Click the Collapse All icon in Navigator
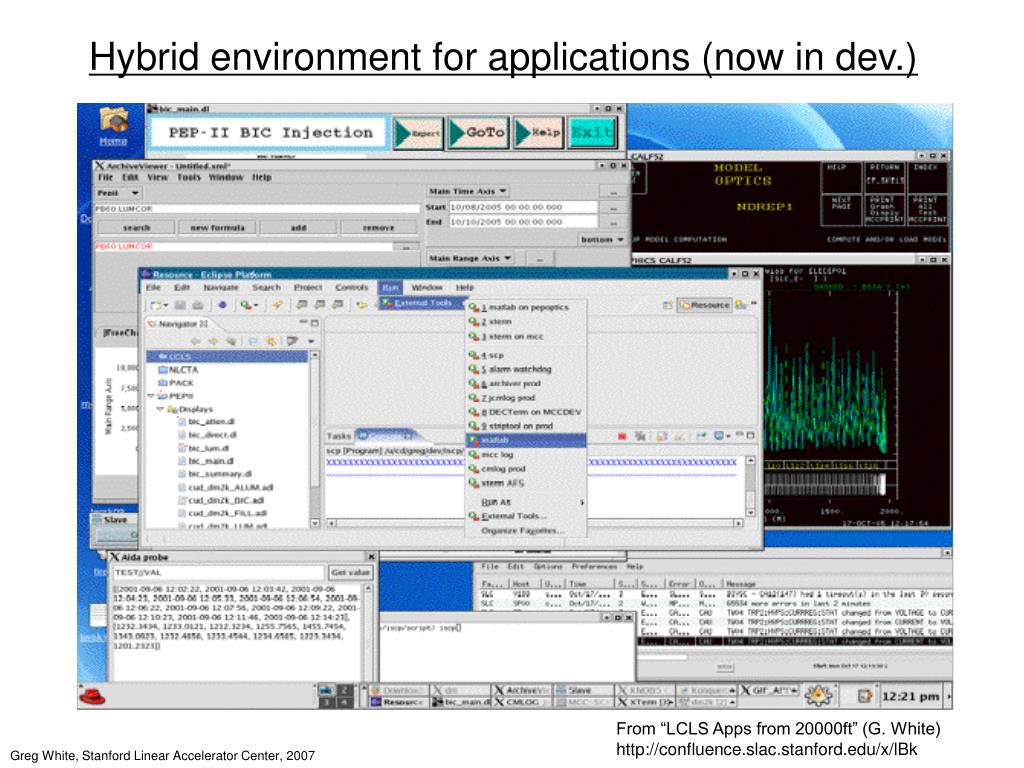The width and height of the screenshot is (1024, 768). click(253, 341)
